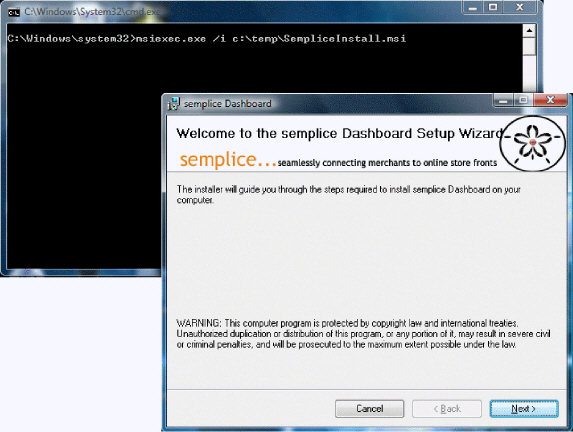This screenshot has width=573, height=432.
Task: Minimize the command prompt window
Action: tap(473, 7)
